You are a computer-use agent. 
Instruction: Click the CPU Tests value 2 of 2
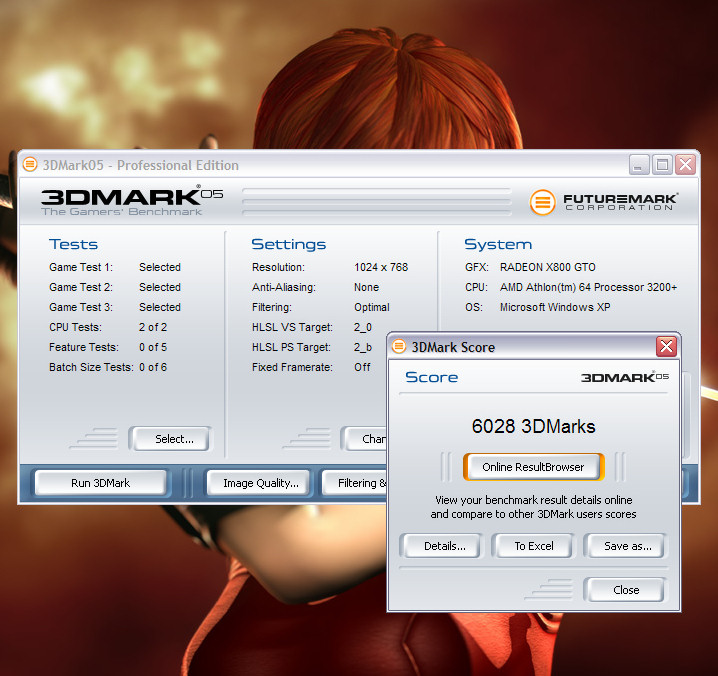click(x=153, y=327)
